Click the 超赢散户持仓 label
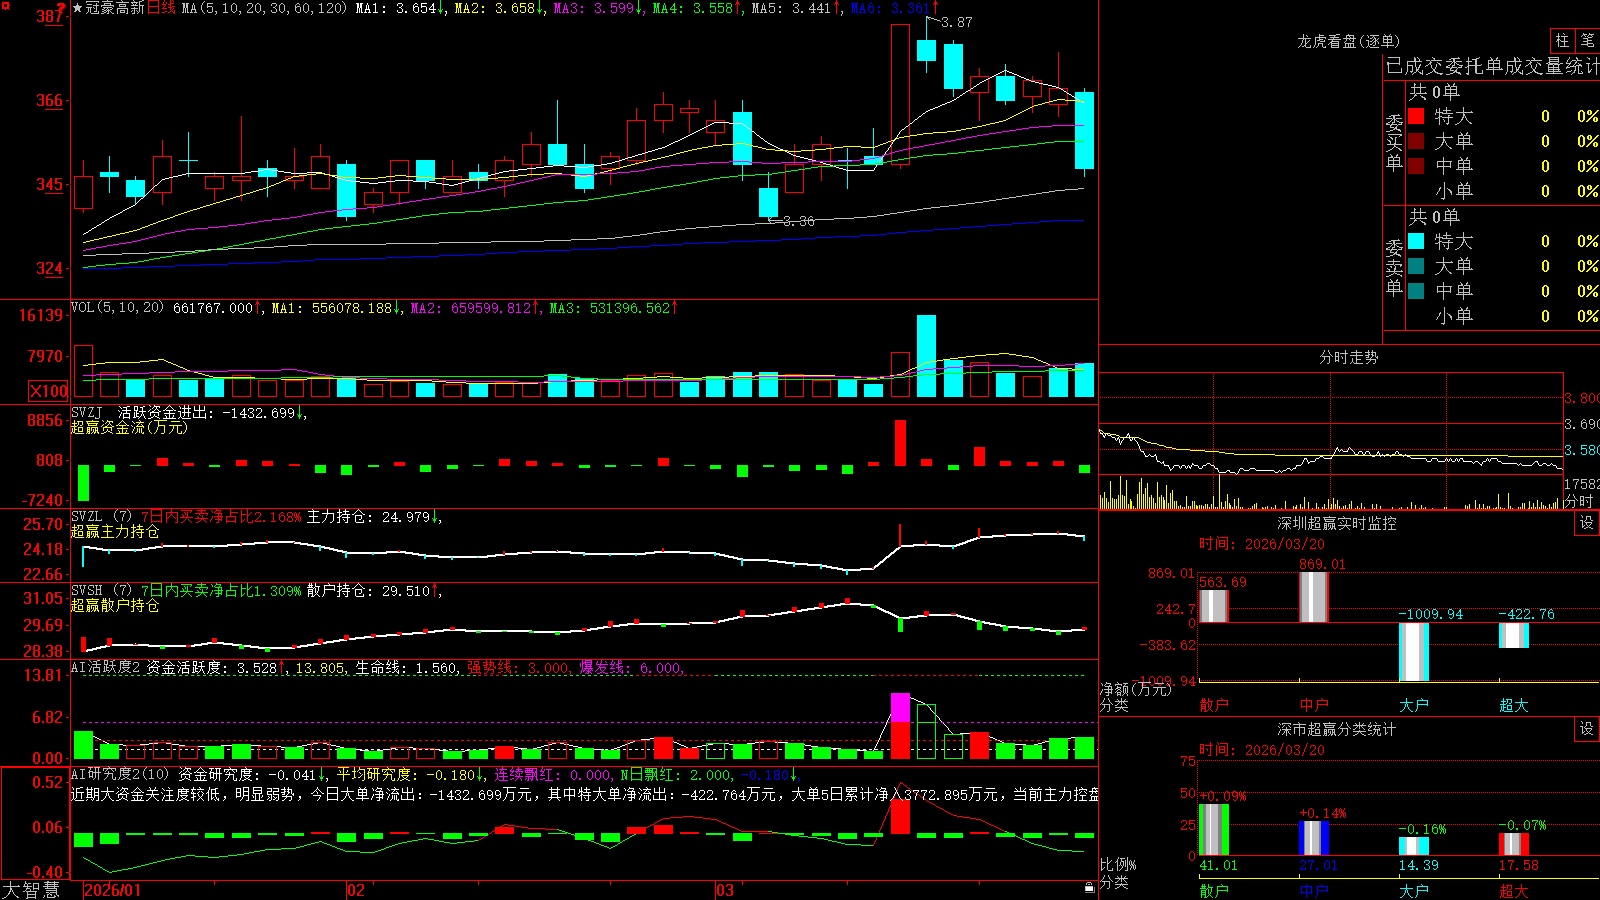The image size is (1600, 900). pyautogui.click(x=115, y=605)
